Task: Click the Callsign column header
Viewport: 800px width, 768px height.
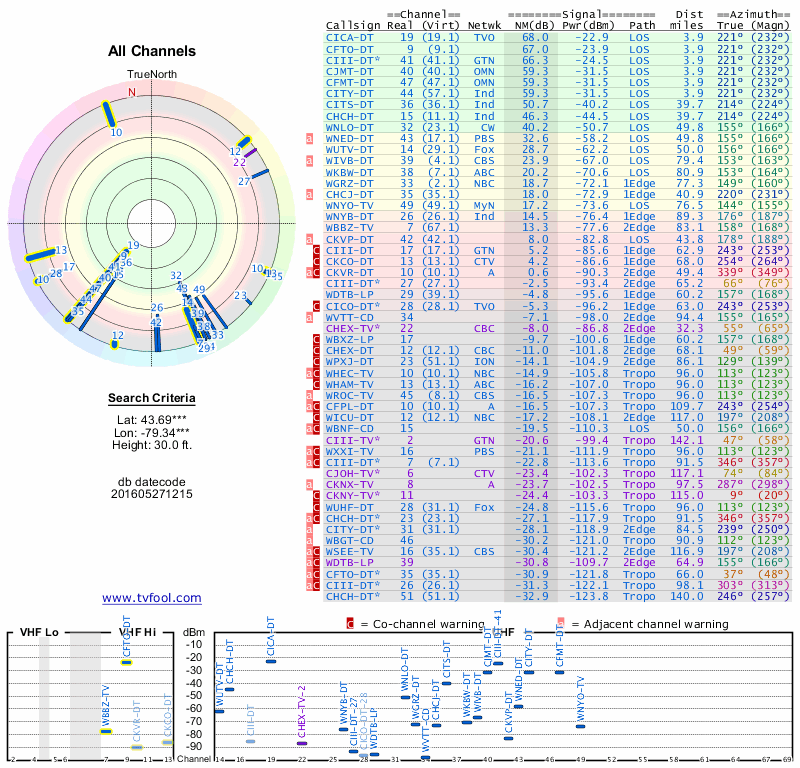Action: coord(354,25)
